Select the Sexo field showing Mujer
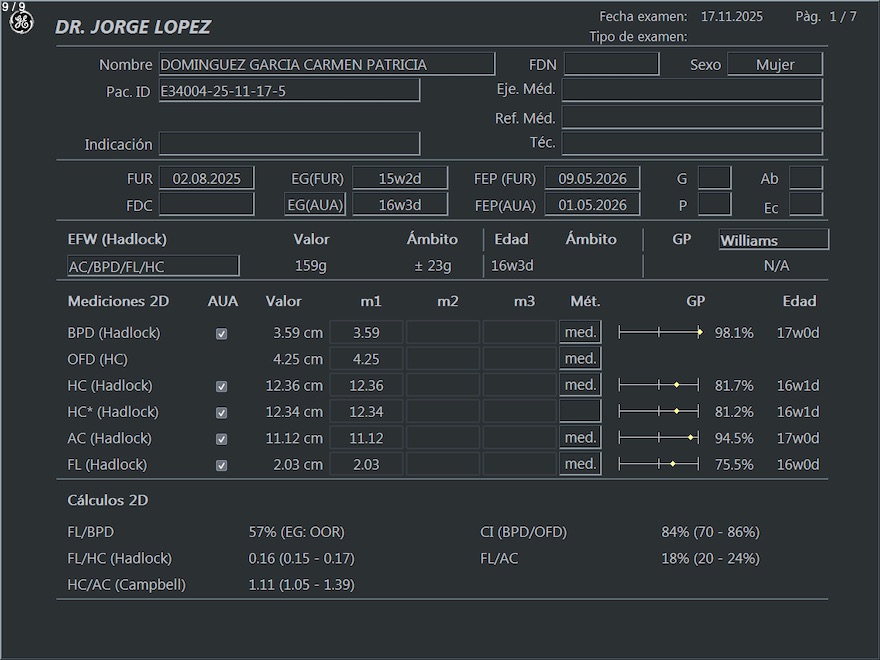The width and height of the screenshot is (880, 660). (774, 64)
